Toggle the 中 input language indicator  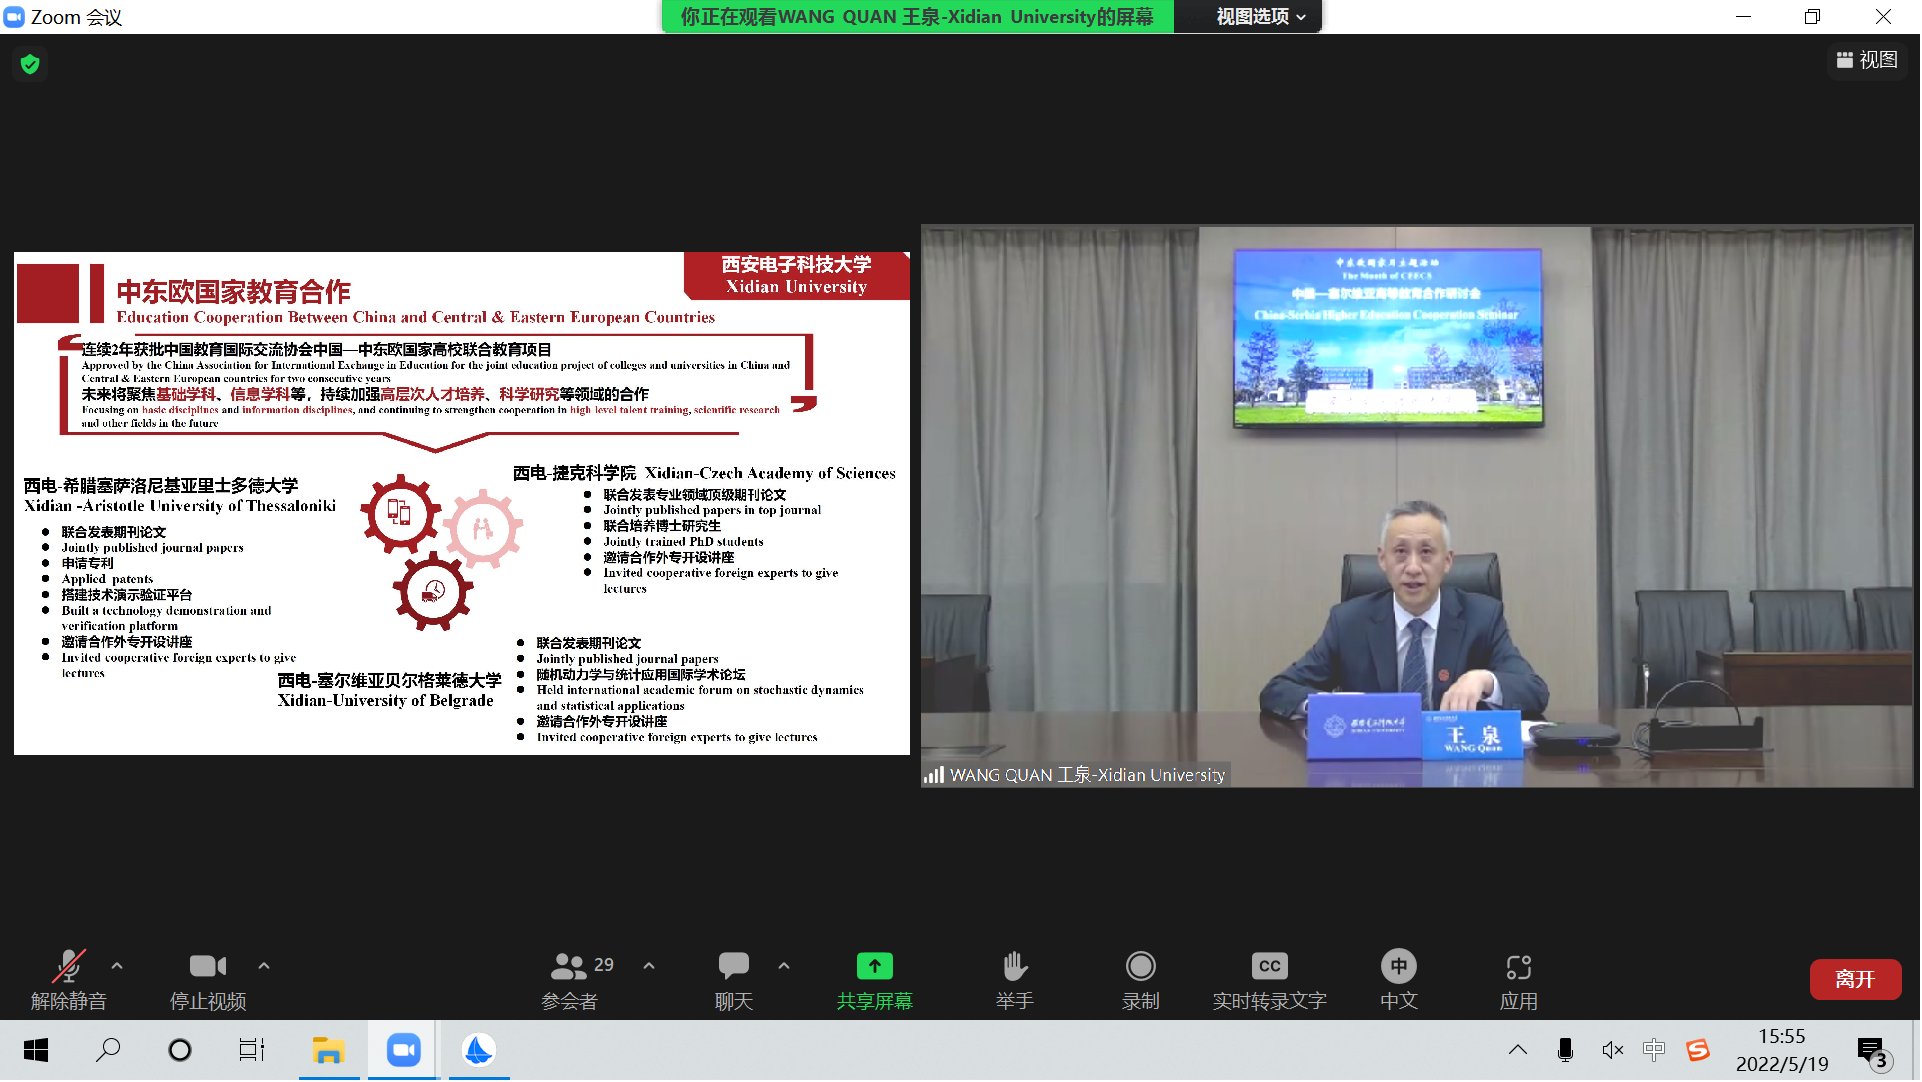tap(1654, 1050)
